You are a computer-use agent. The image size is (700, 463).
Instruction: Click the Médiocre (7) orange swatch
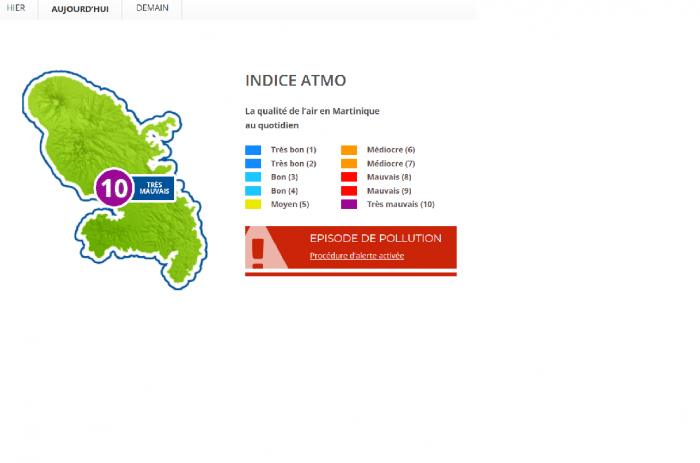point(349,163)
